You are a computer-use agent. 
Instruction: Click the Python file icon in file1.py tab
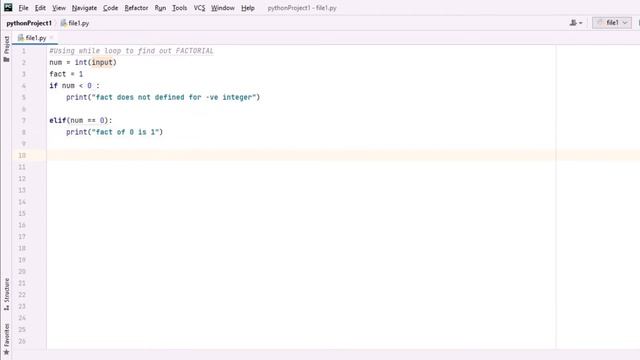20,38
